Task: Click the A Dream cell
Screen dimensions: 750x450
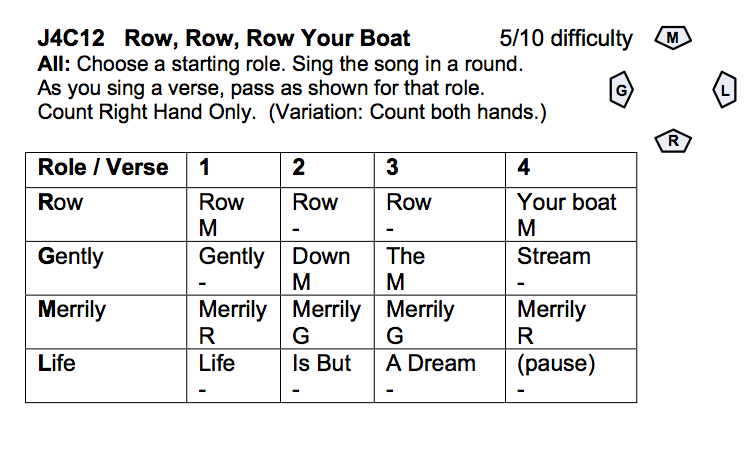Action: pyautogui.click(x=440, y=375)
